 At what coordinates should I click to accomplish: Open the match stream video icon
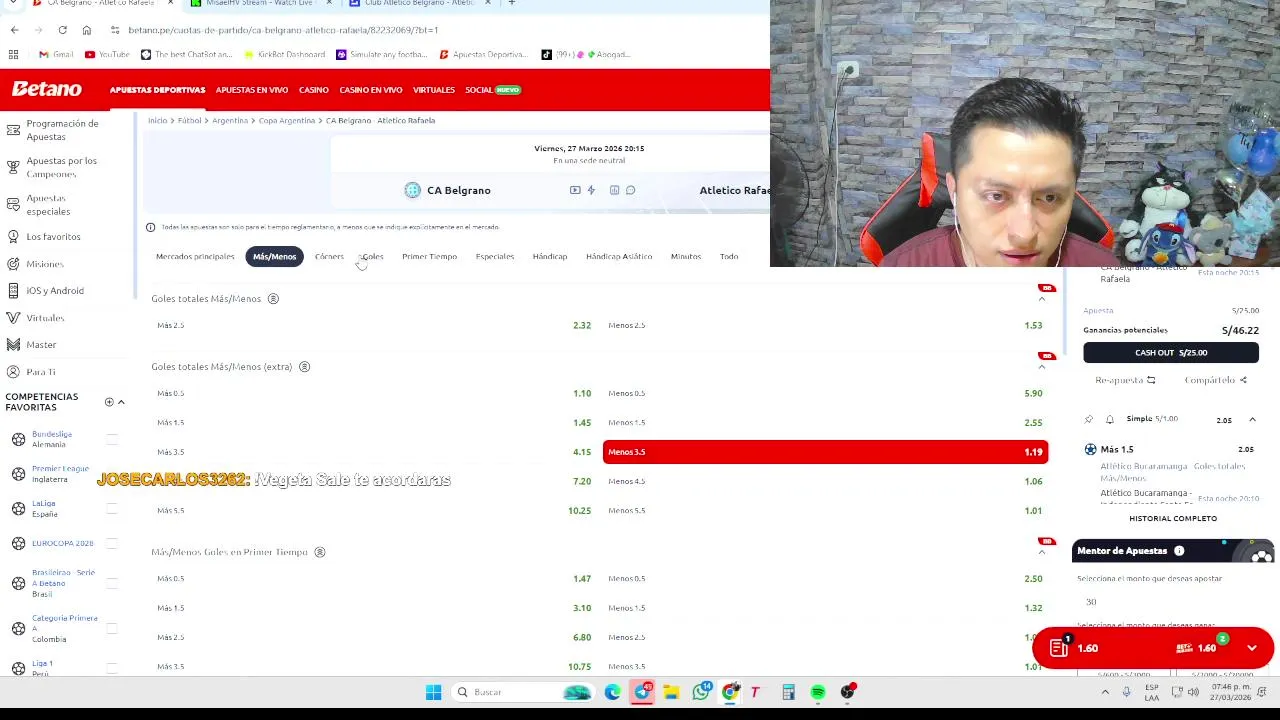coord(575,190)
